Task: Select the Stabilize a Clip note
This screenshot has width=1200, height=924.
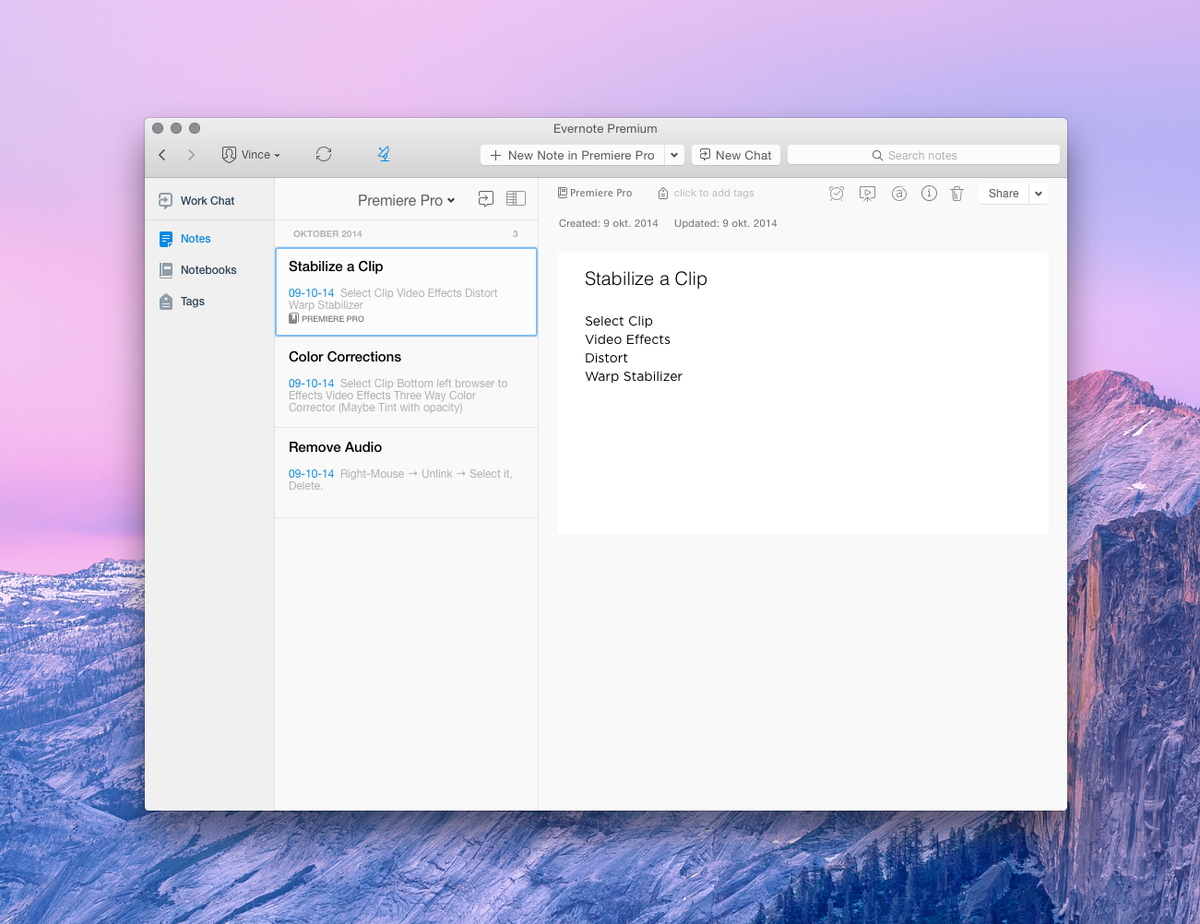Action: [406, 292]
